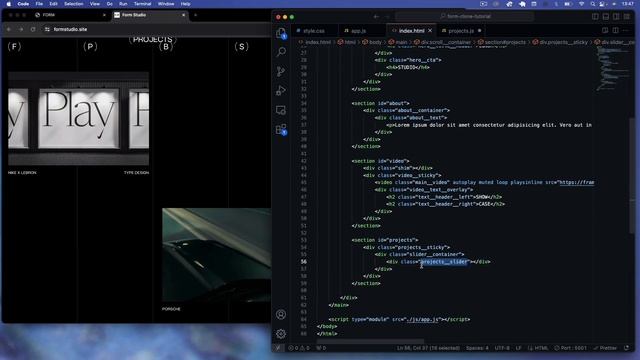Screen dimensions: 640x360
Task: Reload the formstudio.site page
Action: tap(33, 29)
